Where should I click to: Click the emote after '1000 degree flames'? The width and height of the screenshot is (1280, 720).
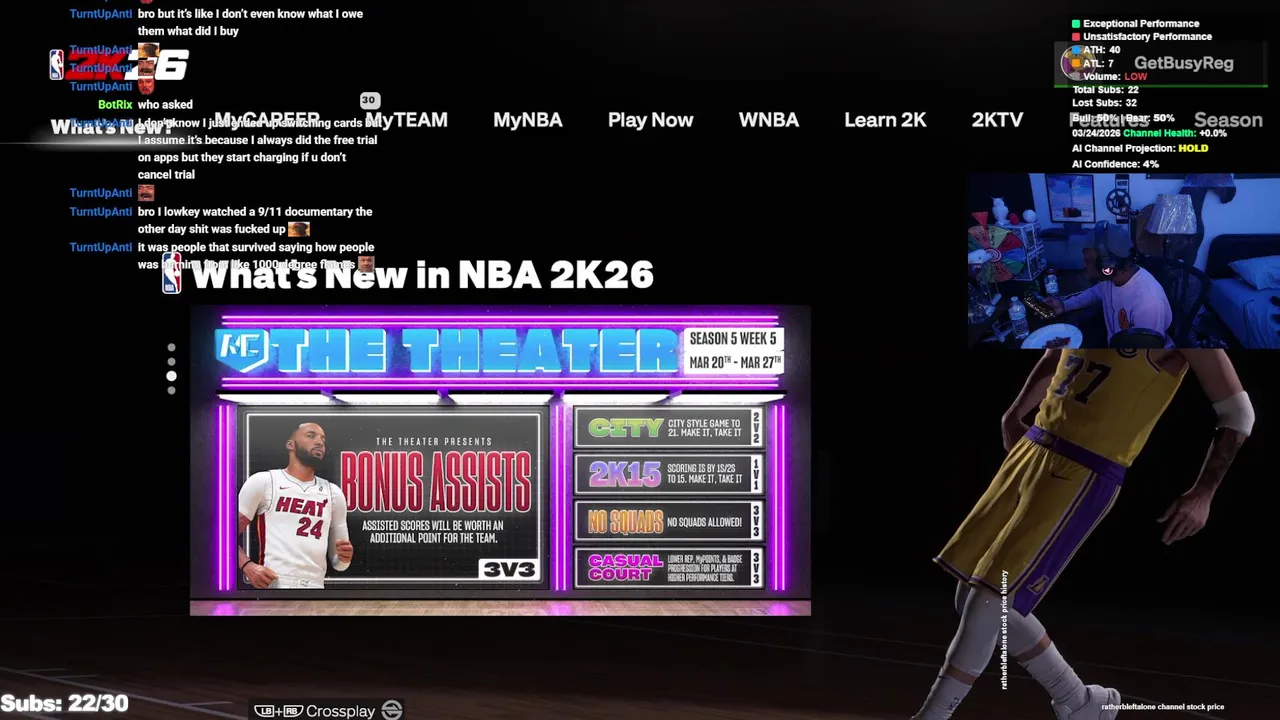366,264
